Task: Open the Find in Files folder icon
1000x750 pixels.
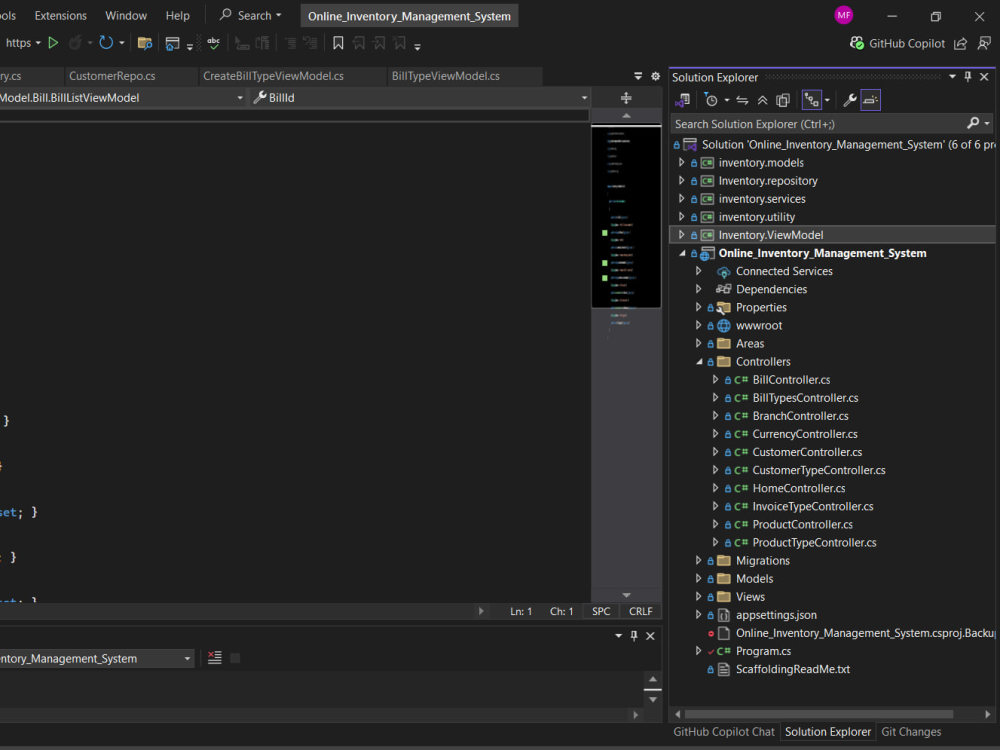Action: click(x=145, y=43)
